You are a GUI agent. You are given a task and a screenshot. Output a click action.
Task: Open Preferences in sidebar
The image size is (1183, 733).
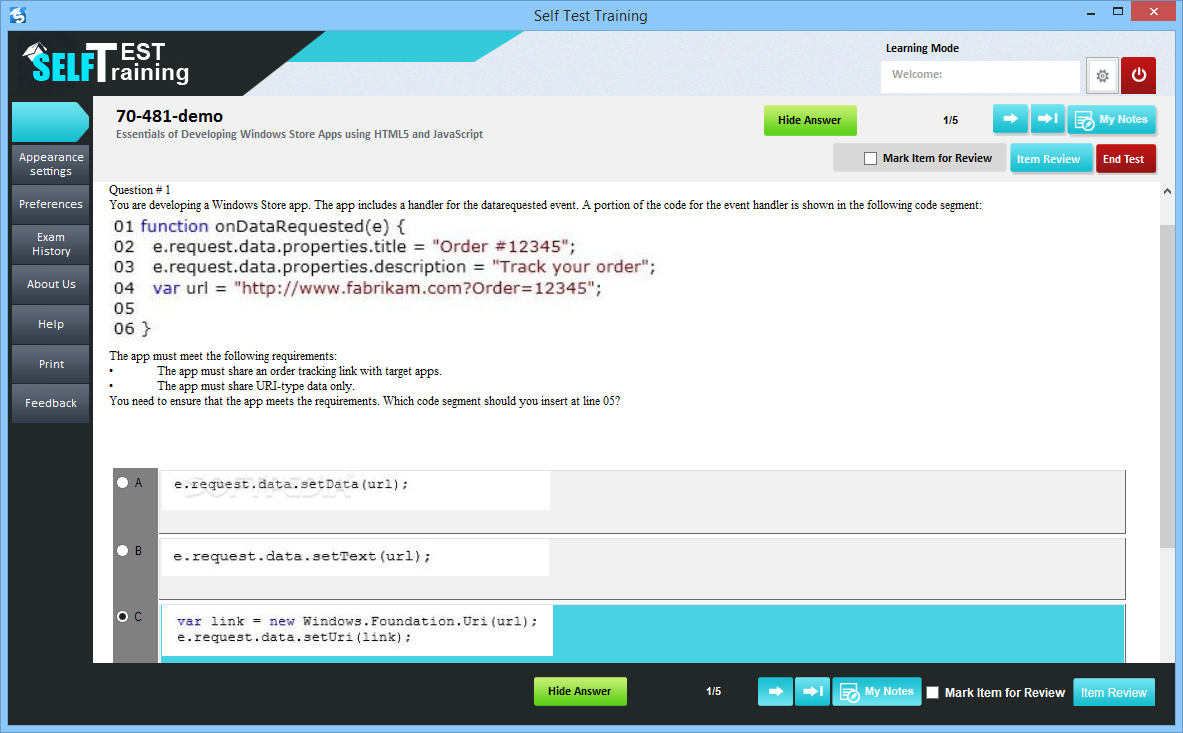click(x=51, y=204)
